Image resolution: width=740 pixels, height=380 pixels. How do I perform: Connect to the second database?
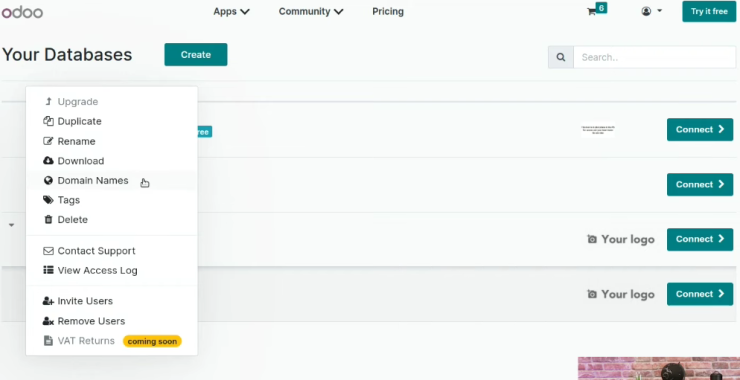click(700, 185)
